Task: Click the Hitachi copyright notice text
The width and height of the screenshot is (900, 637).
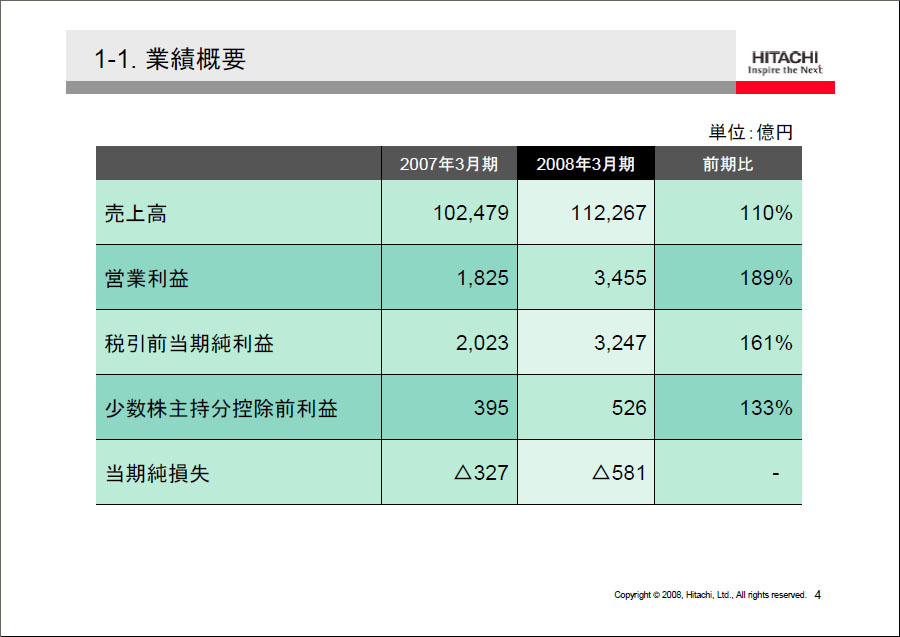Action: click(x=711, y=595)
